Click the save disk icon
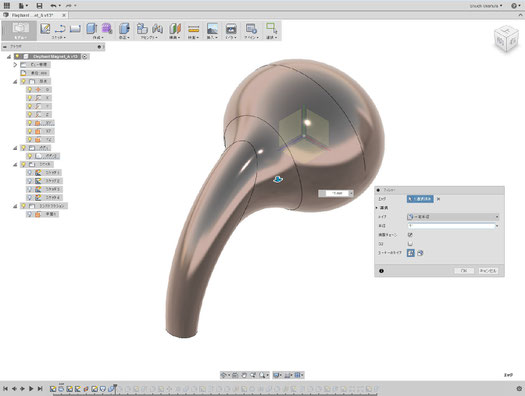This screenshot has width=525, height=396. 39,6
